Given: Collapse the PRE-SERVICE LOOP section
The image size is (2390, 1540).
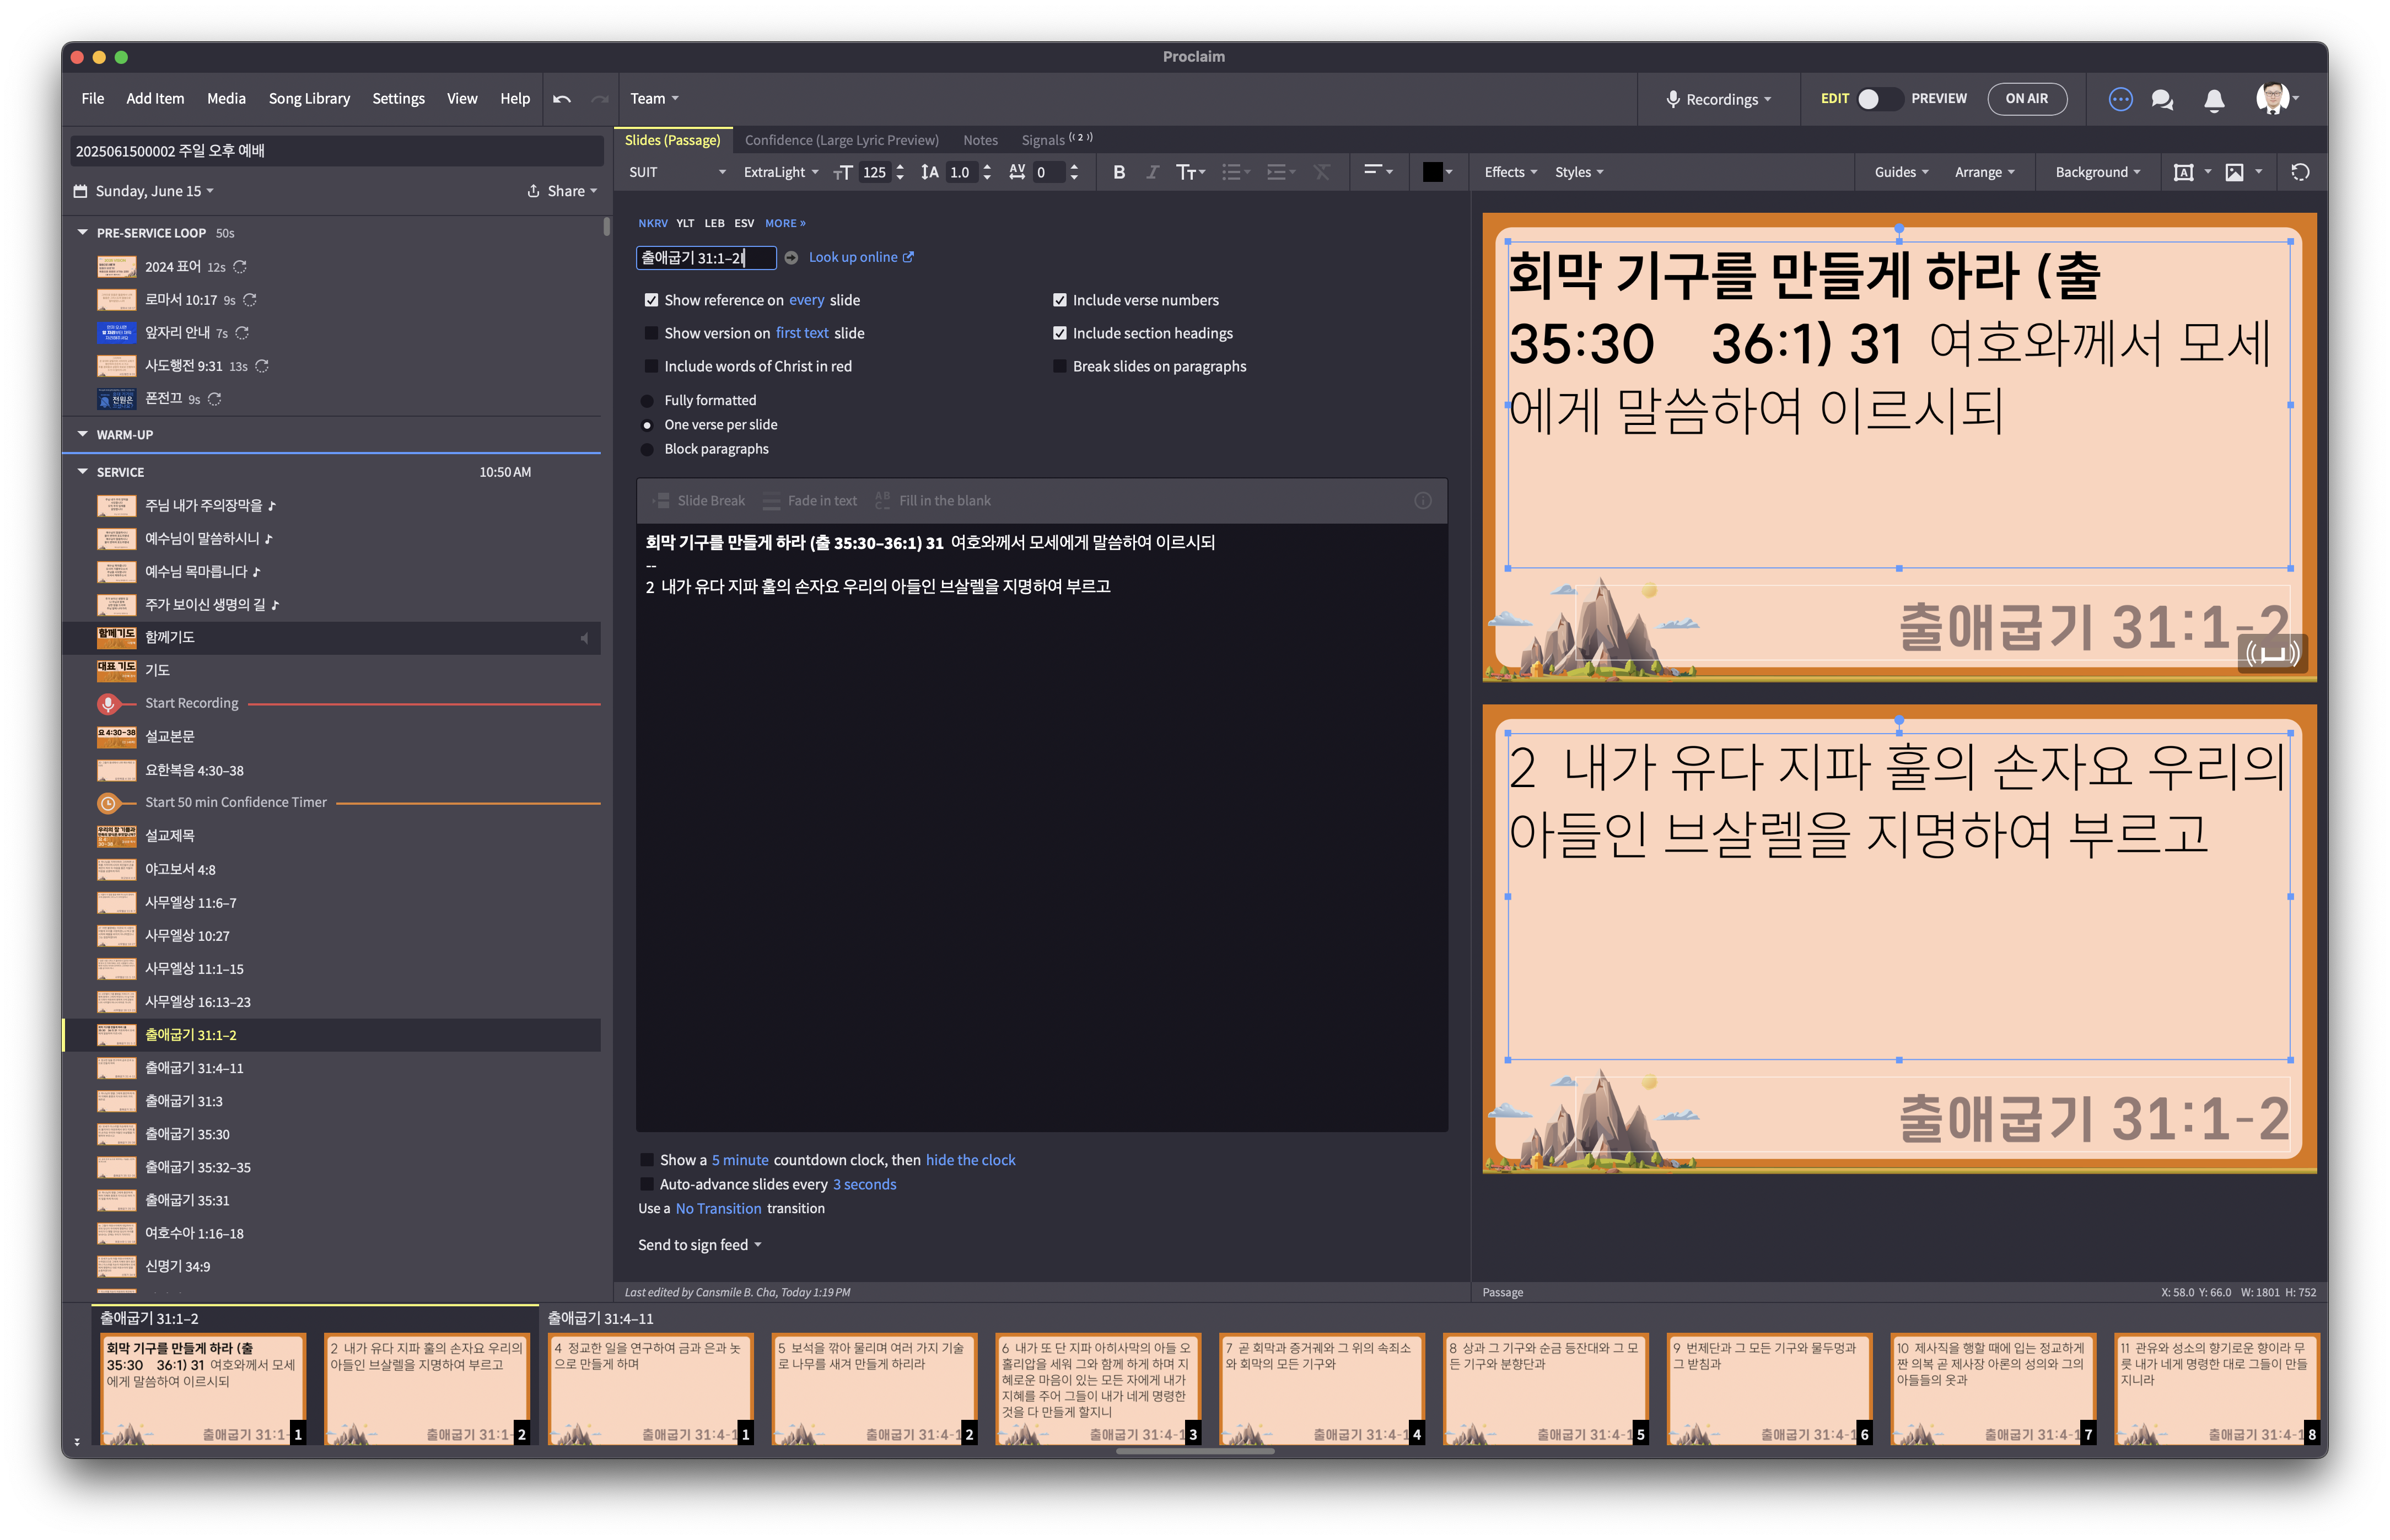Looking at the screenshot, I should click(x=83, y=233).
